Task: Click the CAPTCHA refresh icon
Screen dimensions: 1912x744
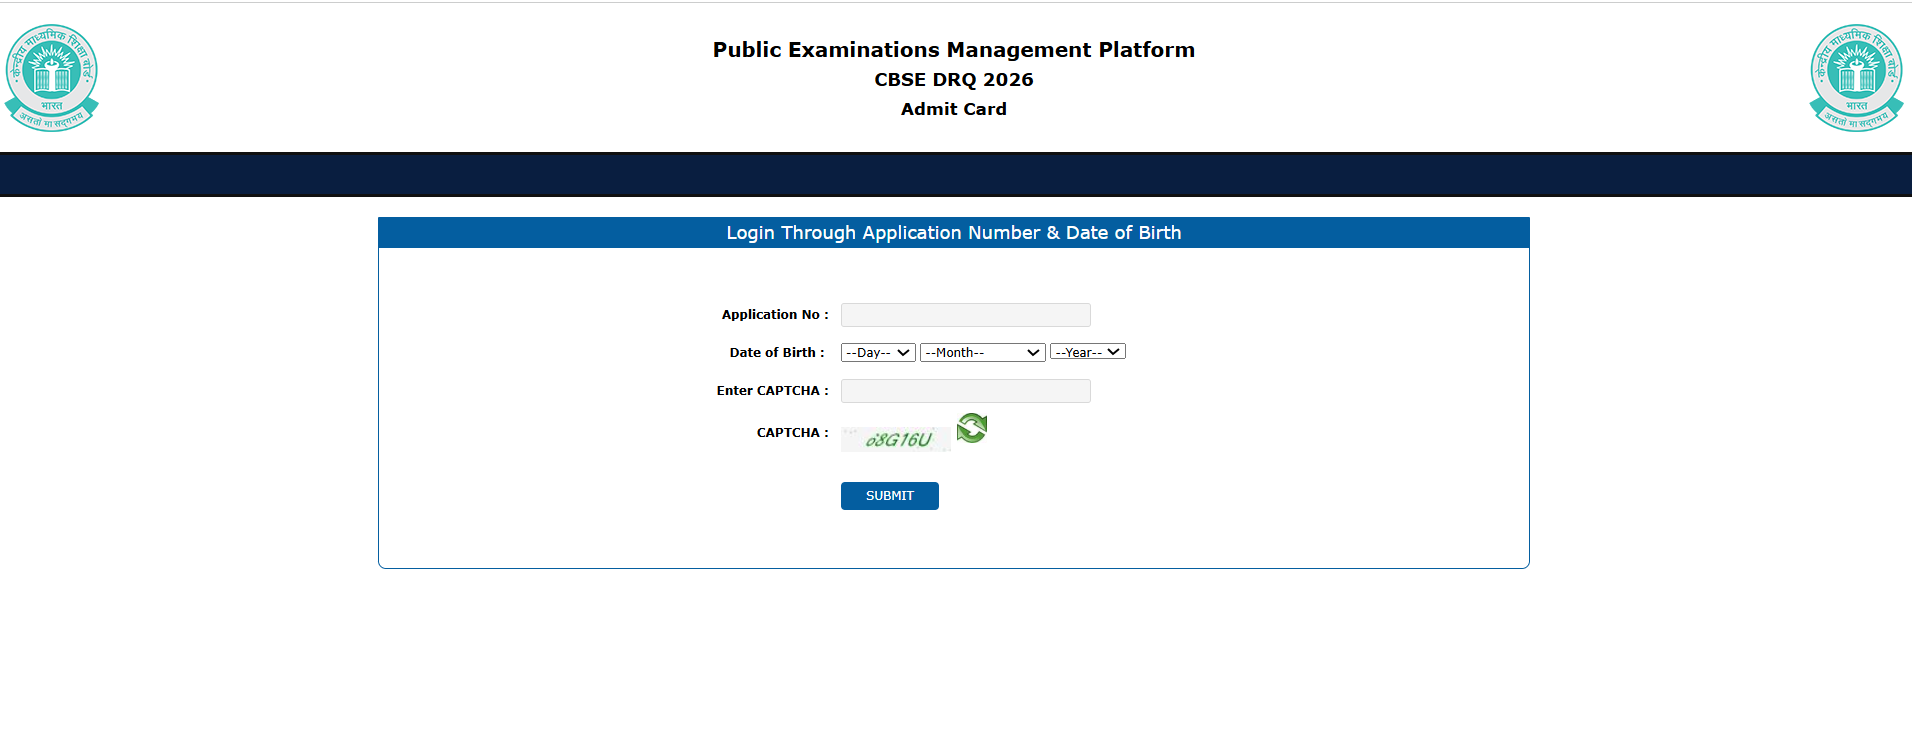Action: 972,428
